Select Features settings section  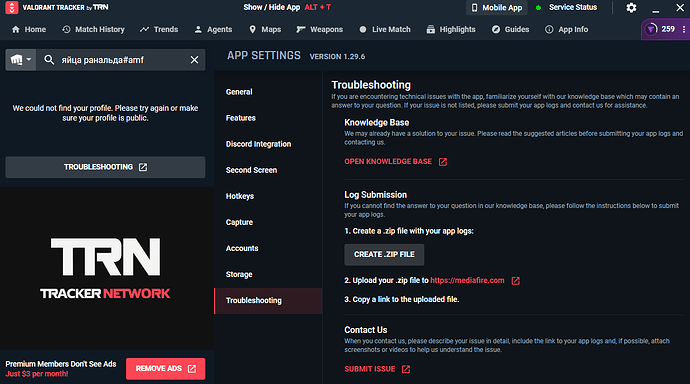tap(268, 118)
